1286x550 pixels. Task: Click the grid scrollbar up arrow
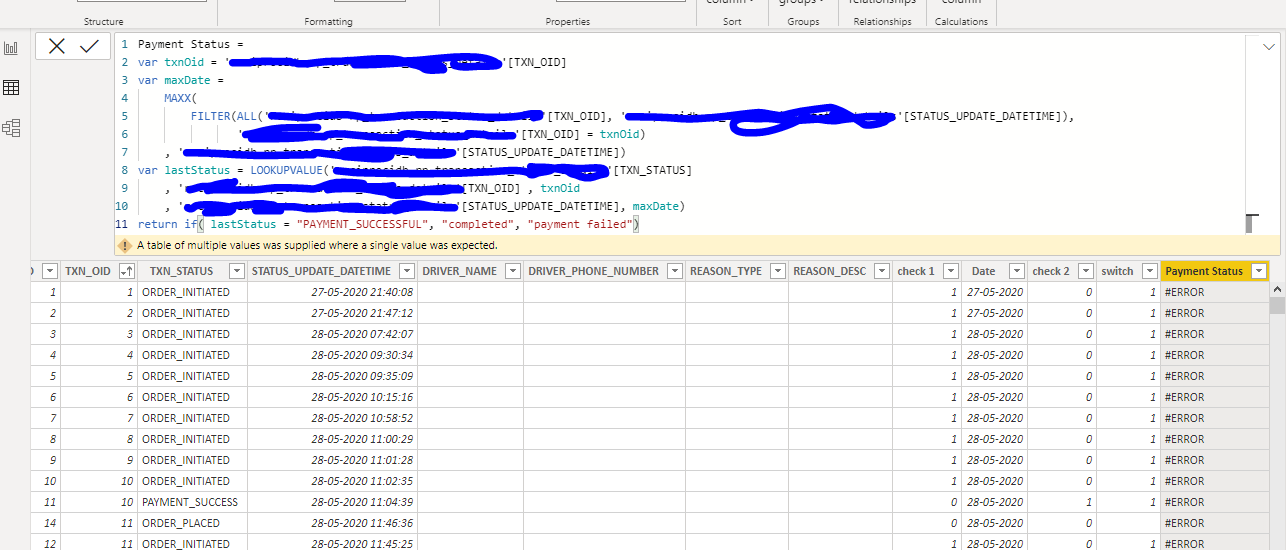[x=1277, y=288]
